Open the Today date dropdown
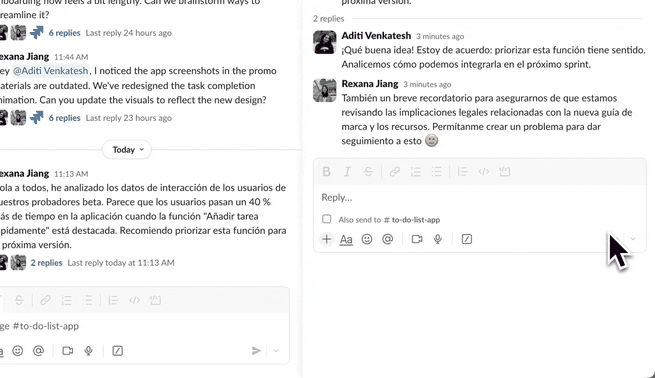655x378 pixels. point(127,150)
